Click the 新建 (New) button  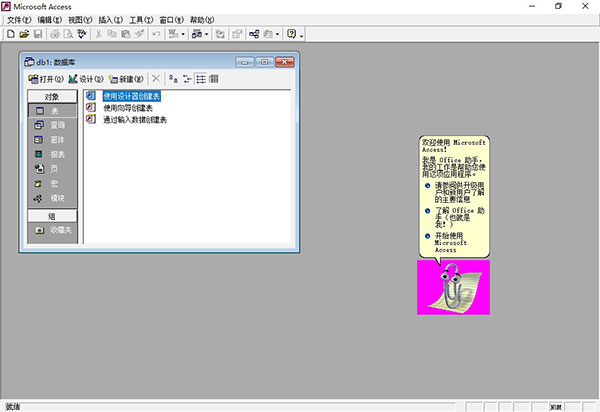pyautogui.click(x=126, y=78)
